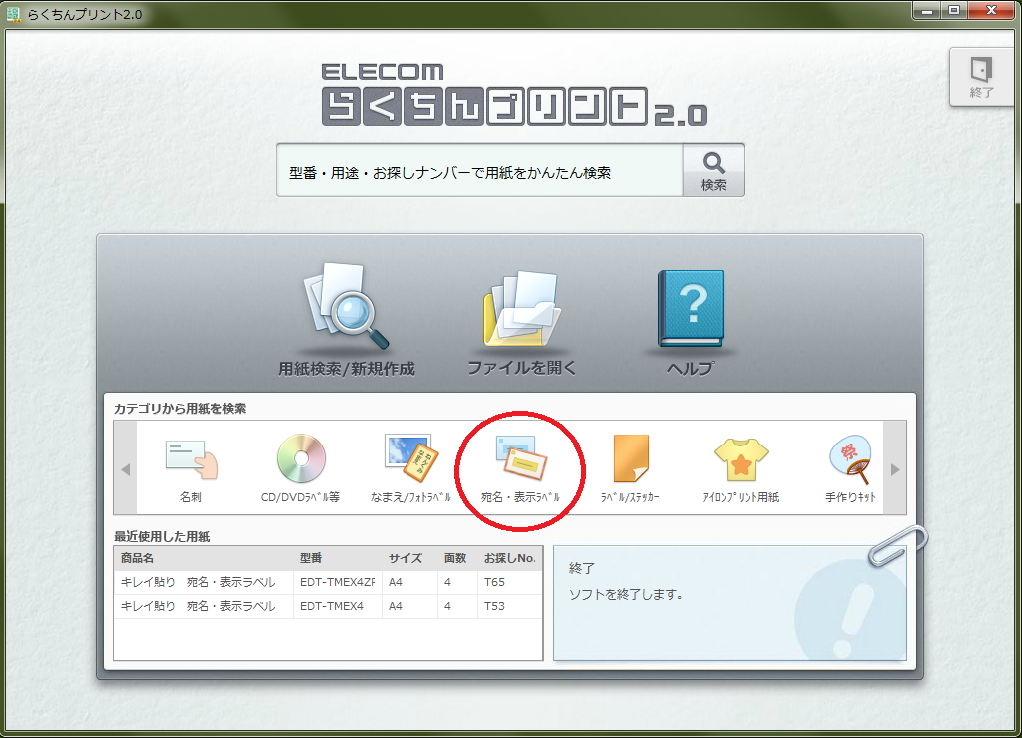Click the お探しNo. column header
This screenshot has width=1022, height=738.
coord(510,558)
